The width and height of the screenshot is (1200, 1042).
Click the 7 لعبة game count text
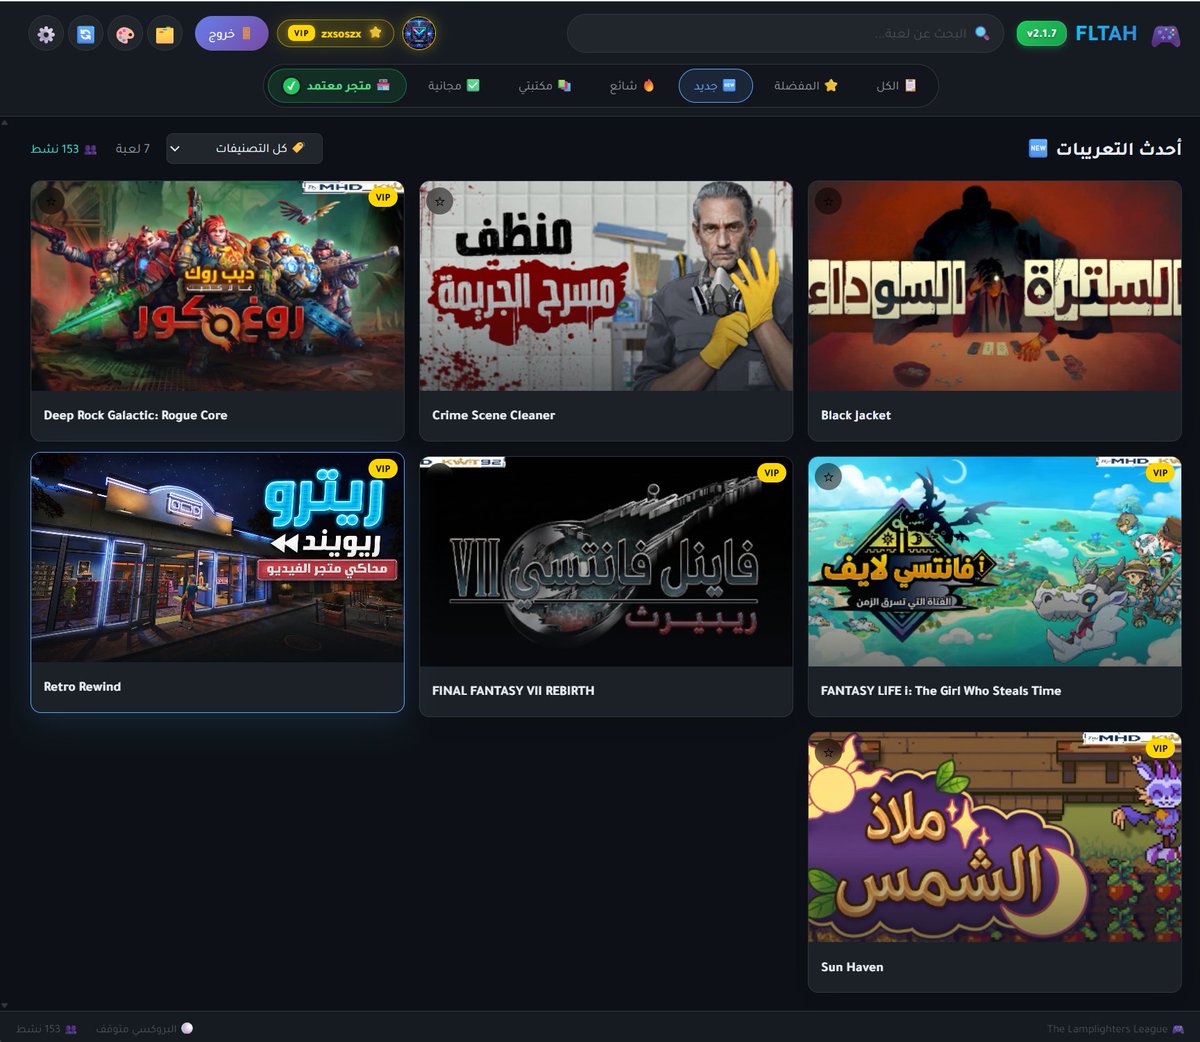click(132, 149)
